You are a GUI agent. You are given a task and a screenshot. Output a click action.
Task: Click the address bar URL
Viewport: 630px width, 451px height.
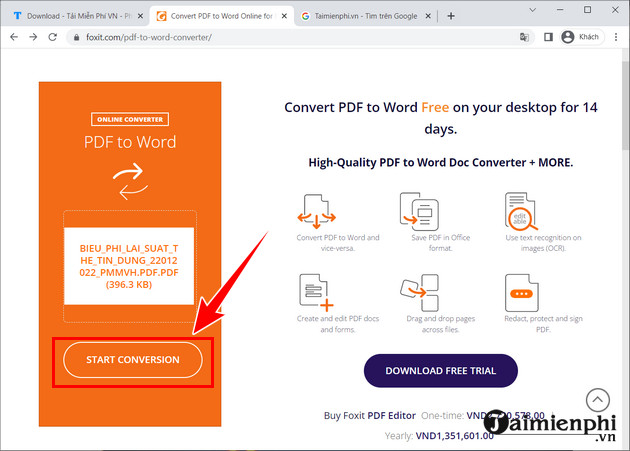[149, 37]
